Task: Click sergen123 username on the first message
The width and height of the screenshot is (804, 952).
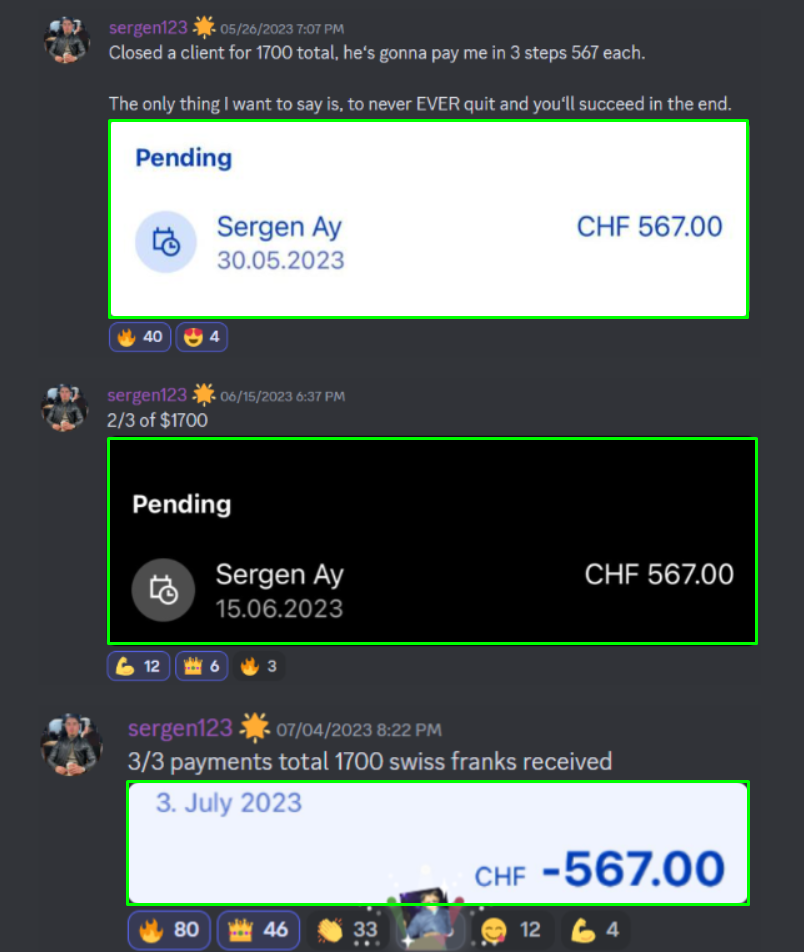Action: pyautogui.click(x=148, y=28)
